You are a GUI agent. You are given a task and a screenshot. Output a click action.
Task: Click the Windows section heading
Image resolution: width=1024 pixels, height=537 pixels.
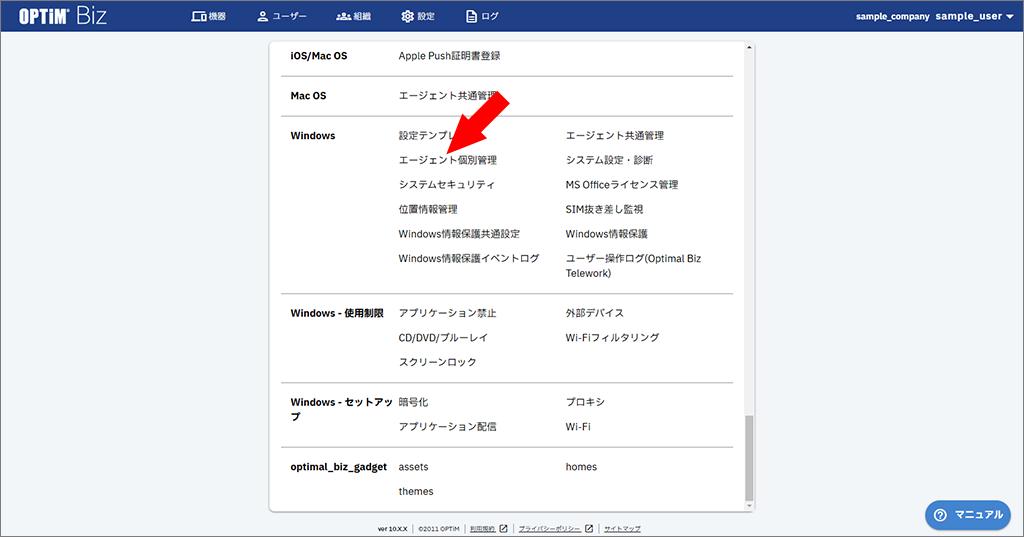coord(313,136)
